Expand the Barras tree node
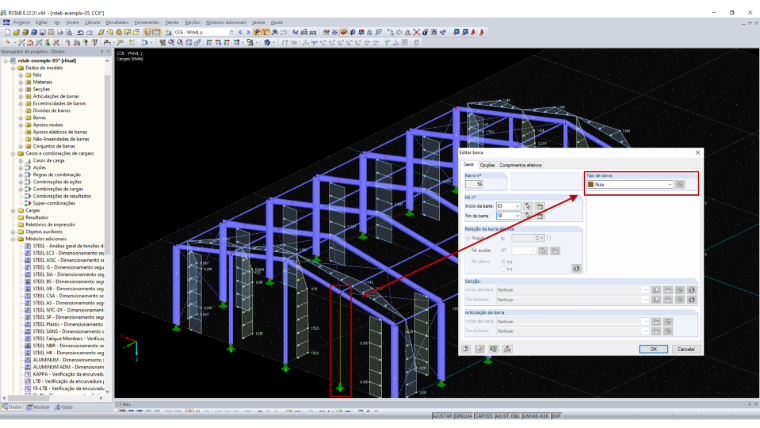 click(x=21, y=118)
